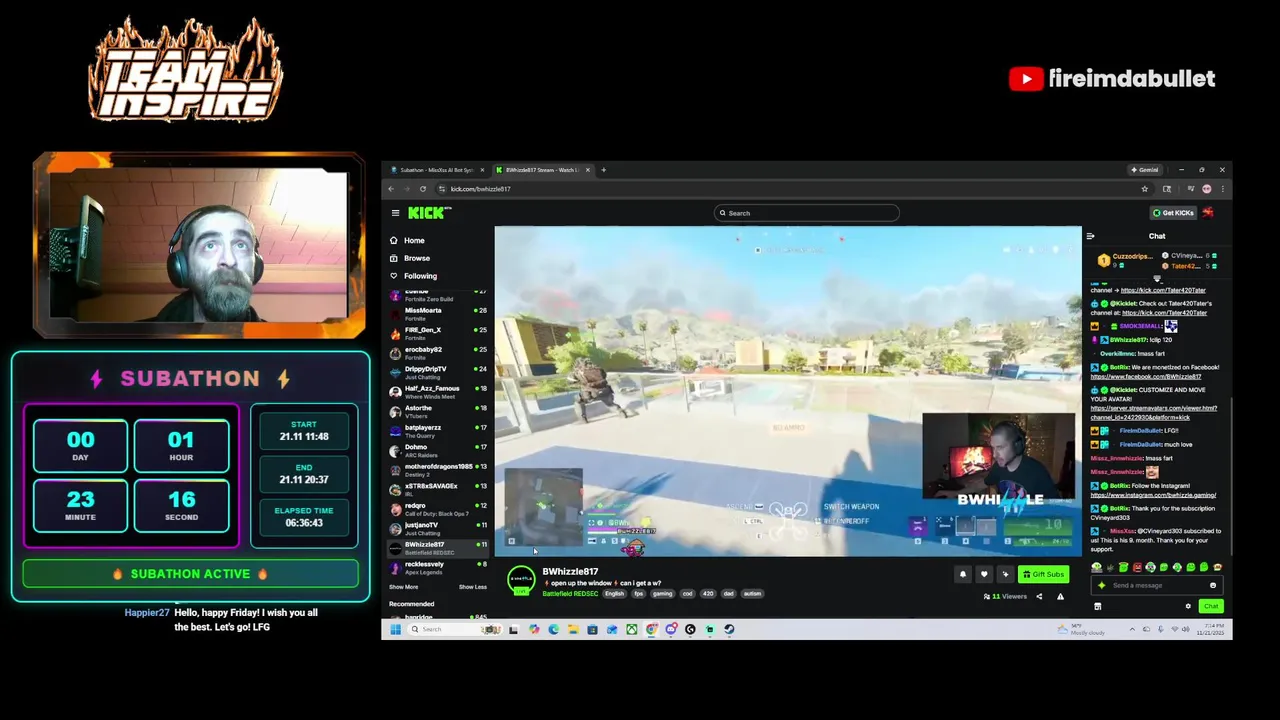Select Half_Azz_Famous channel in sidebar

click(x=437, y=392)
